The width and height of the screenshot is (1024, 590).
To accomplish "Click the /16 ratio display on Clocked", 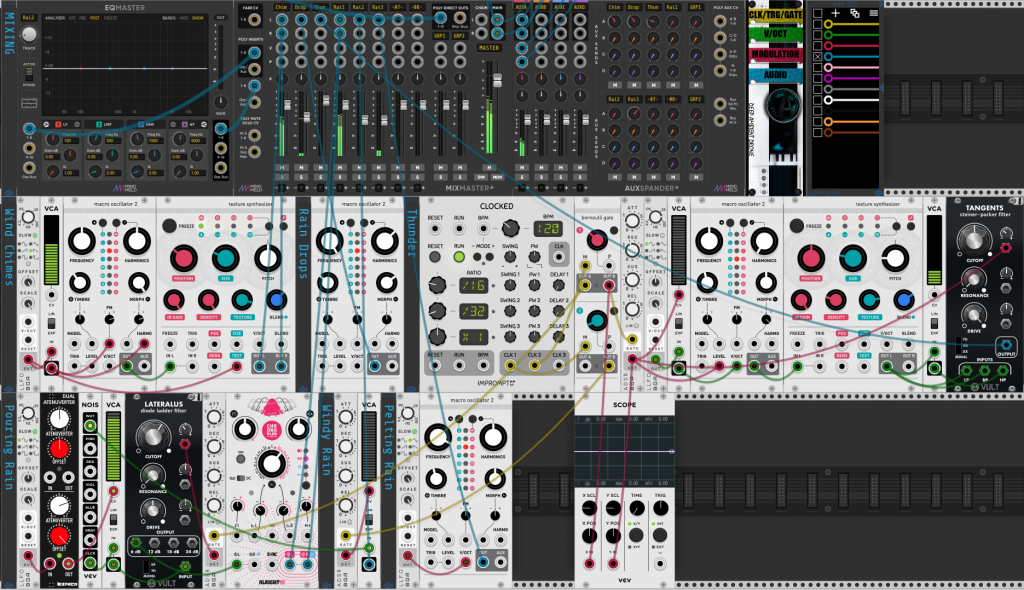I will pyautogui.click(x=472, y=286).
